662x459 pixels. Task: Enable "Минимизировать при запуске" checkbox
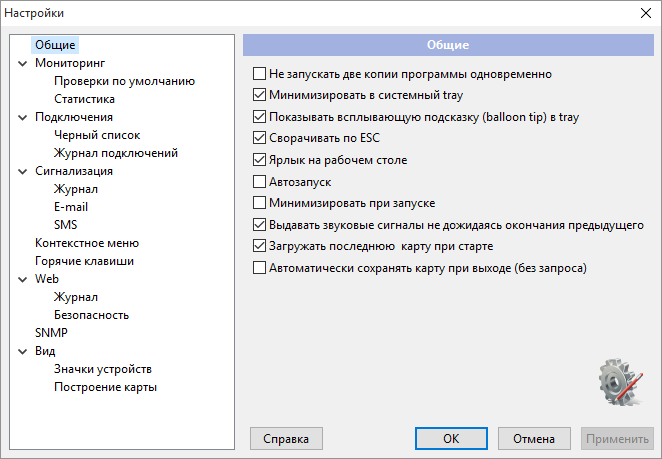[259, 203]
